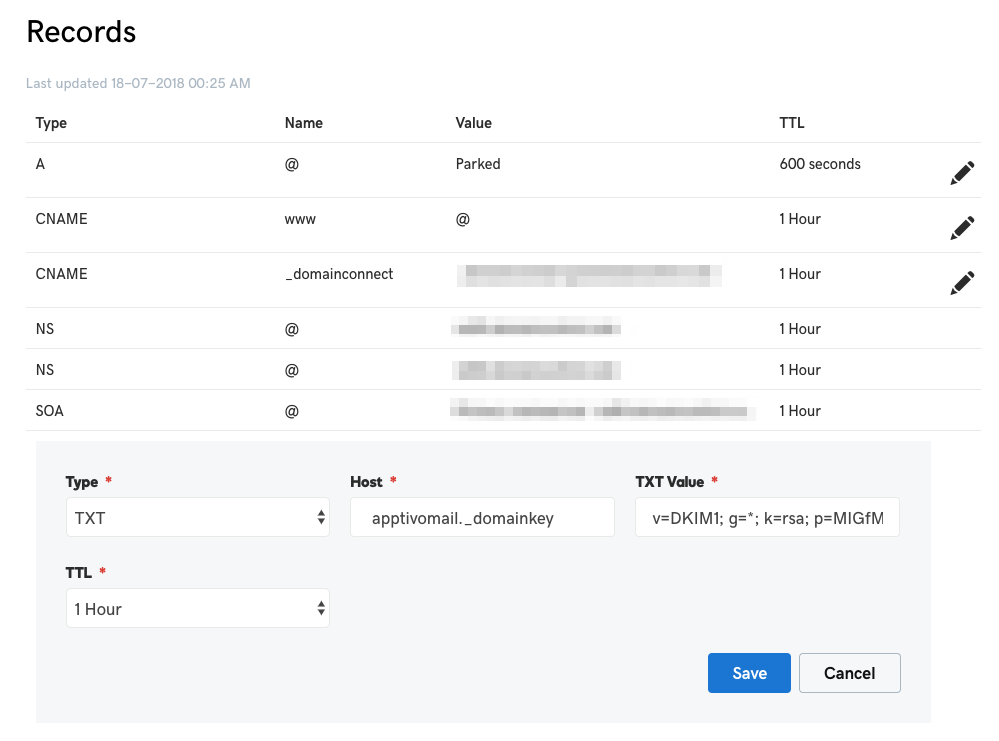Click the Type selector stepper arrows

click(318, 517)
